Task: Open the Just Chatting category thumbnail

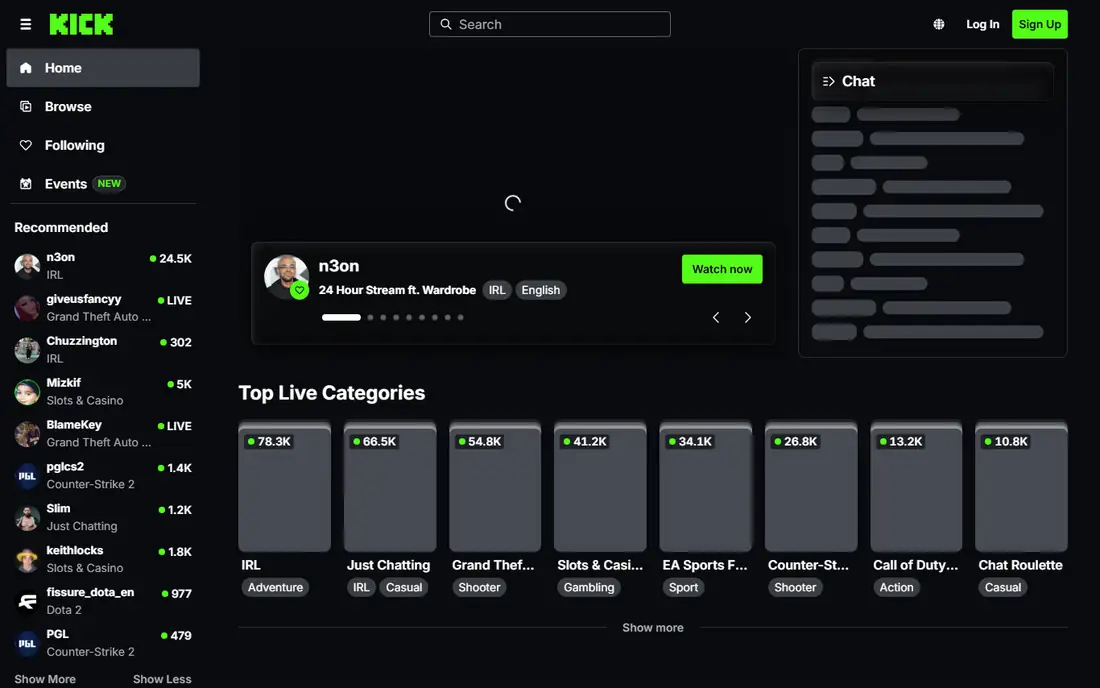Action: coord(389,486)
